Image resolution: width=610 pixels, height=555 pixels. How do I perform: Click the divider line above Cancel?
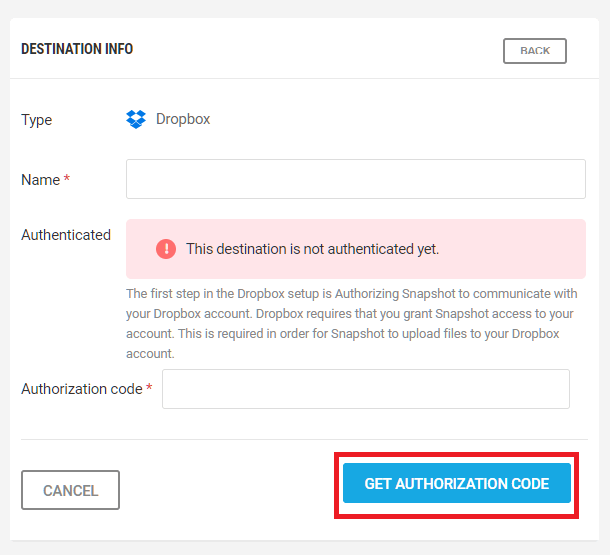click(x=300, y=439)
